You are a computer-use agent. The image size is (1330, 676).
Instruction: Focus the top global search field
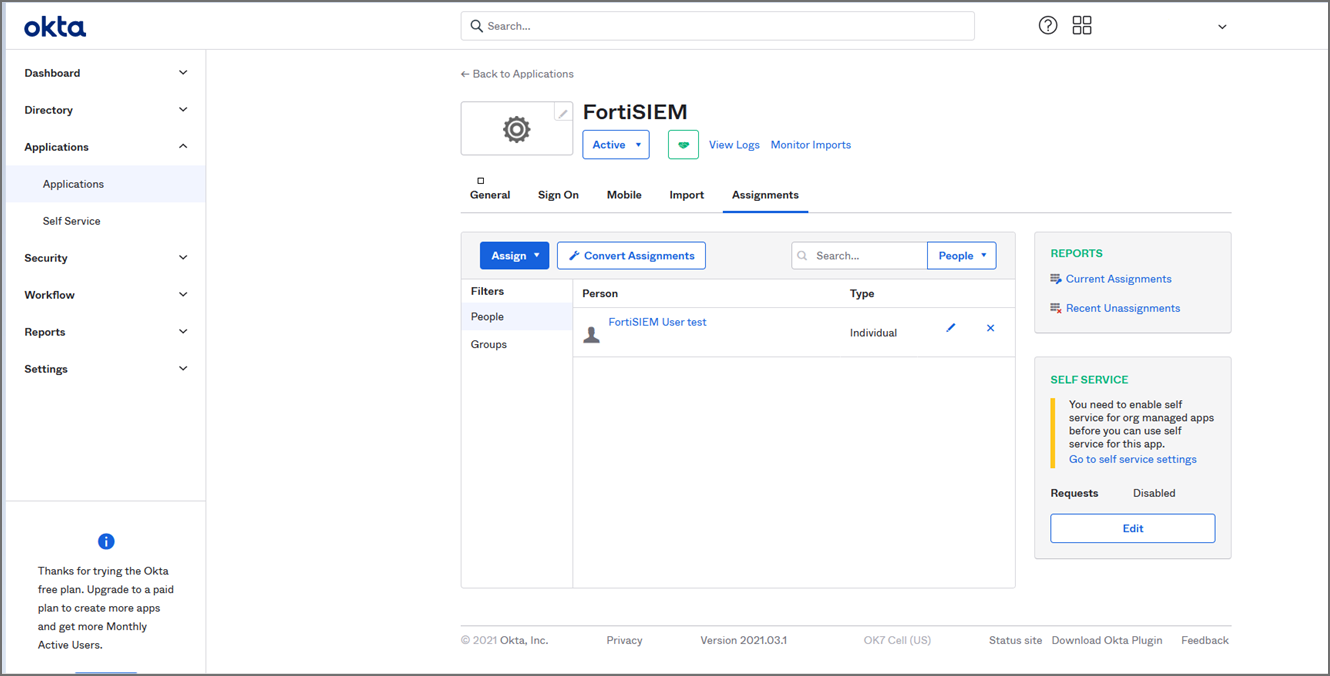(718, 26)
